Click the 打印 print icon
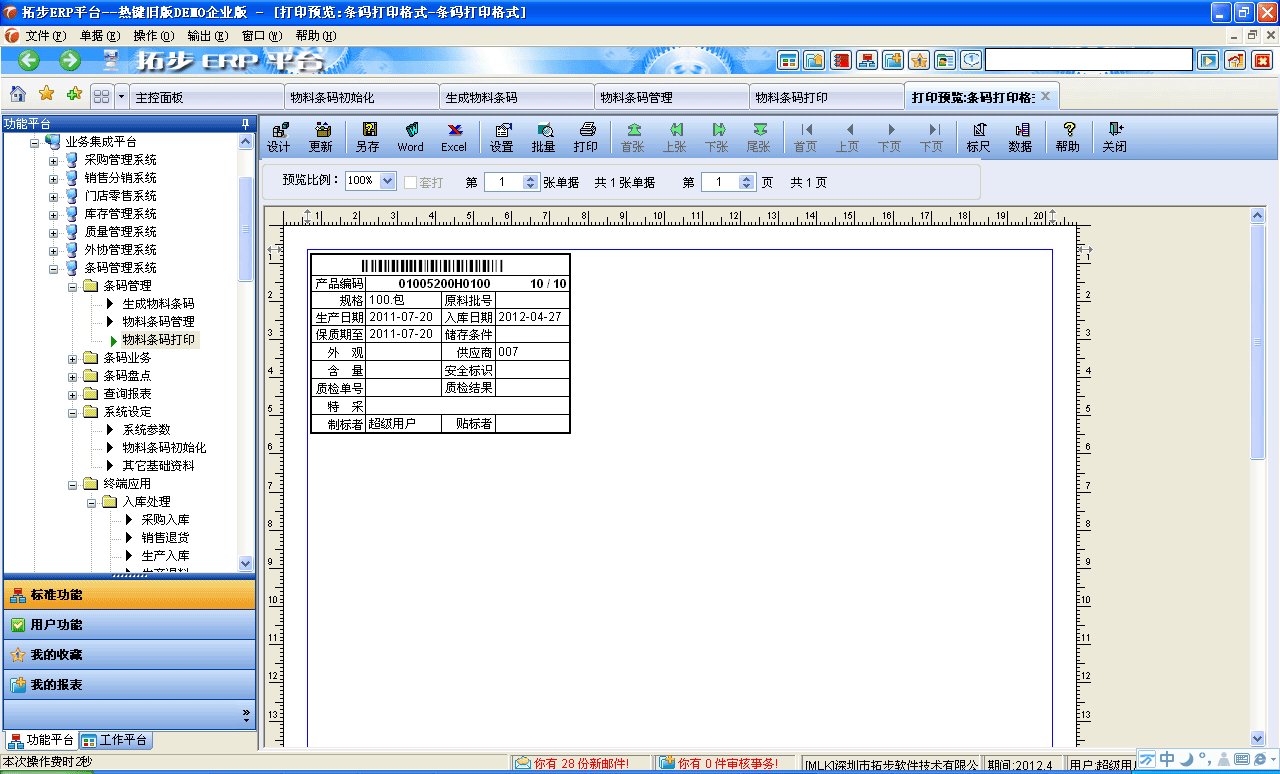This screenshot has width=1280, height=774. (x=586, y=136)
